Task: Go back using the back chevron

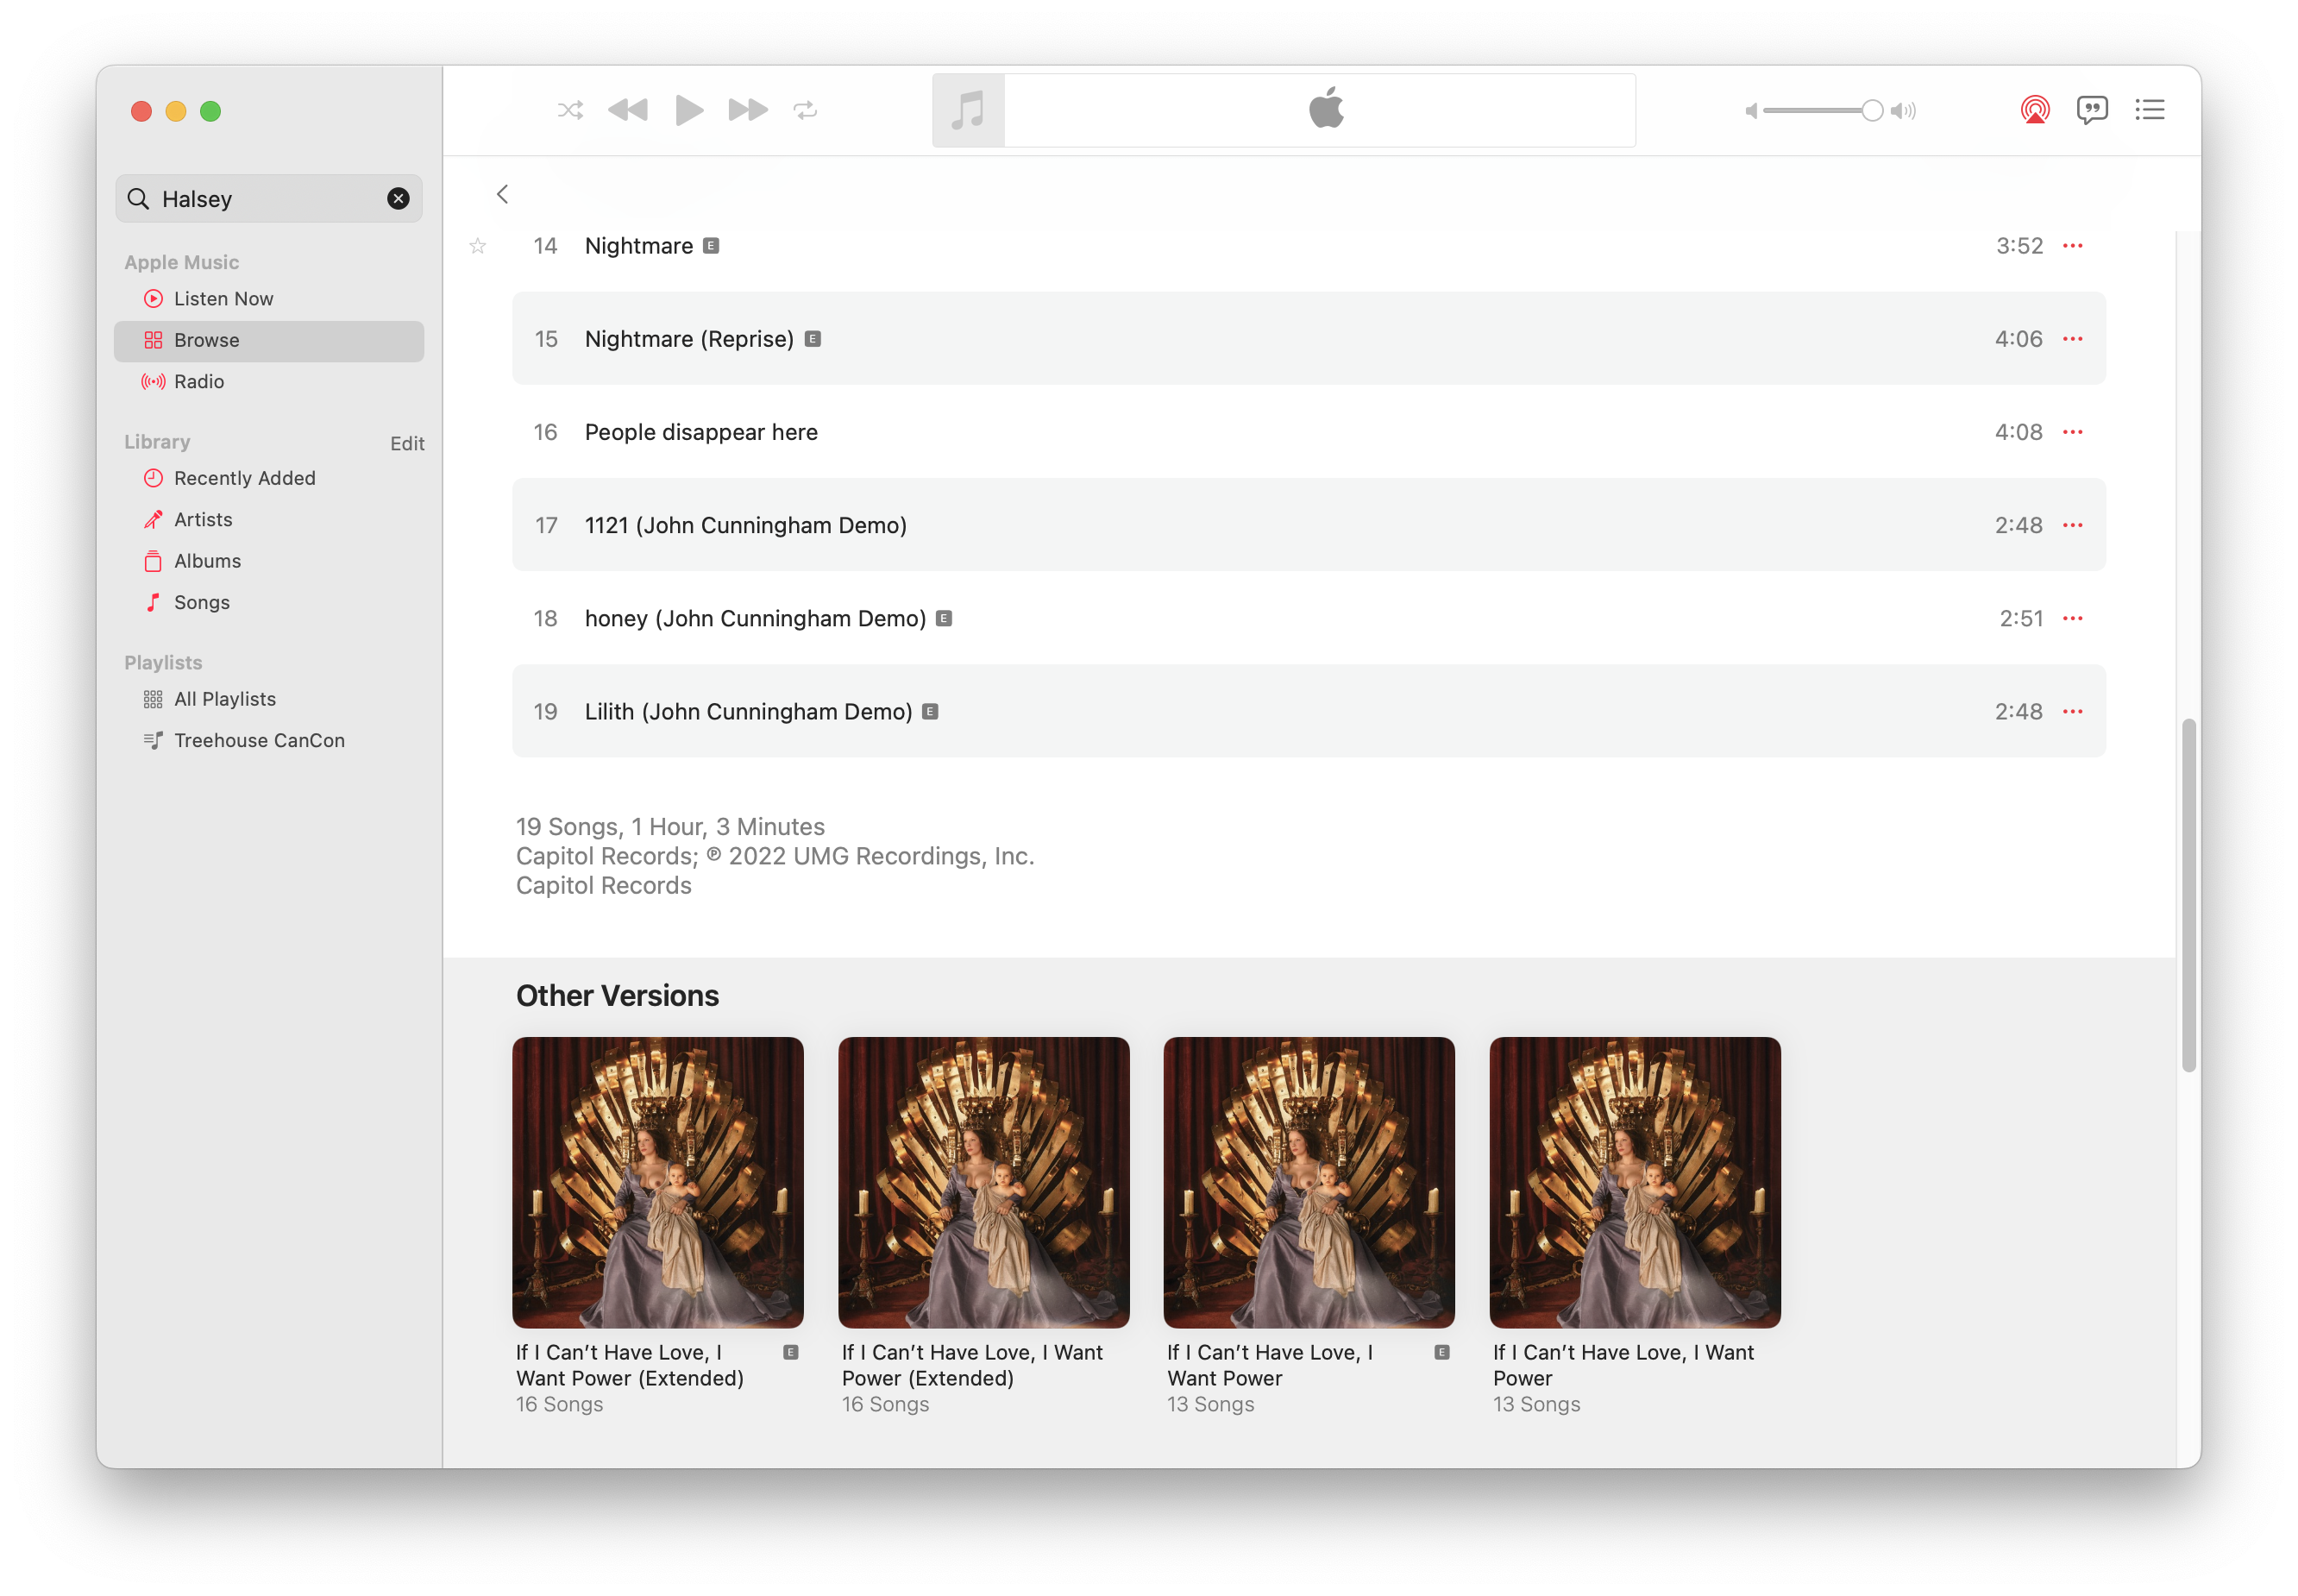Action: point(503,194)
